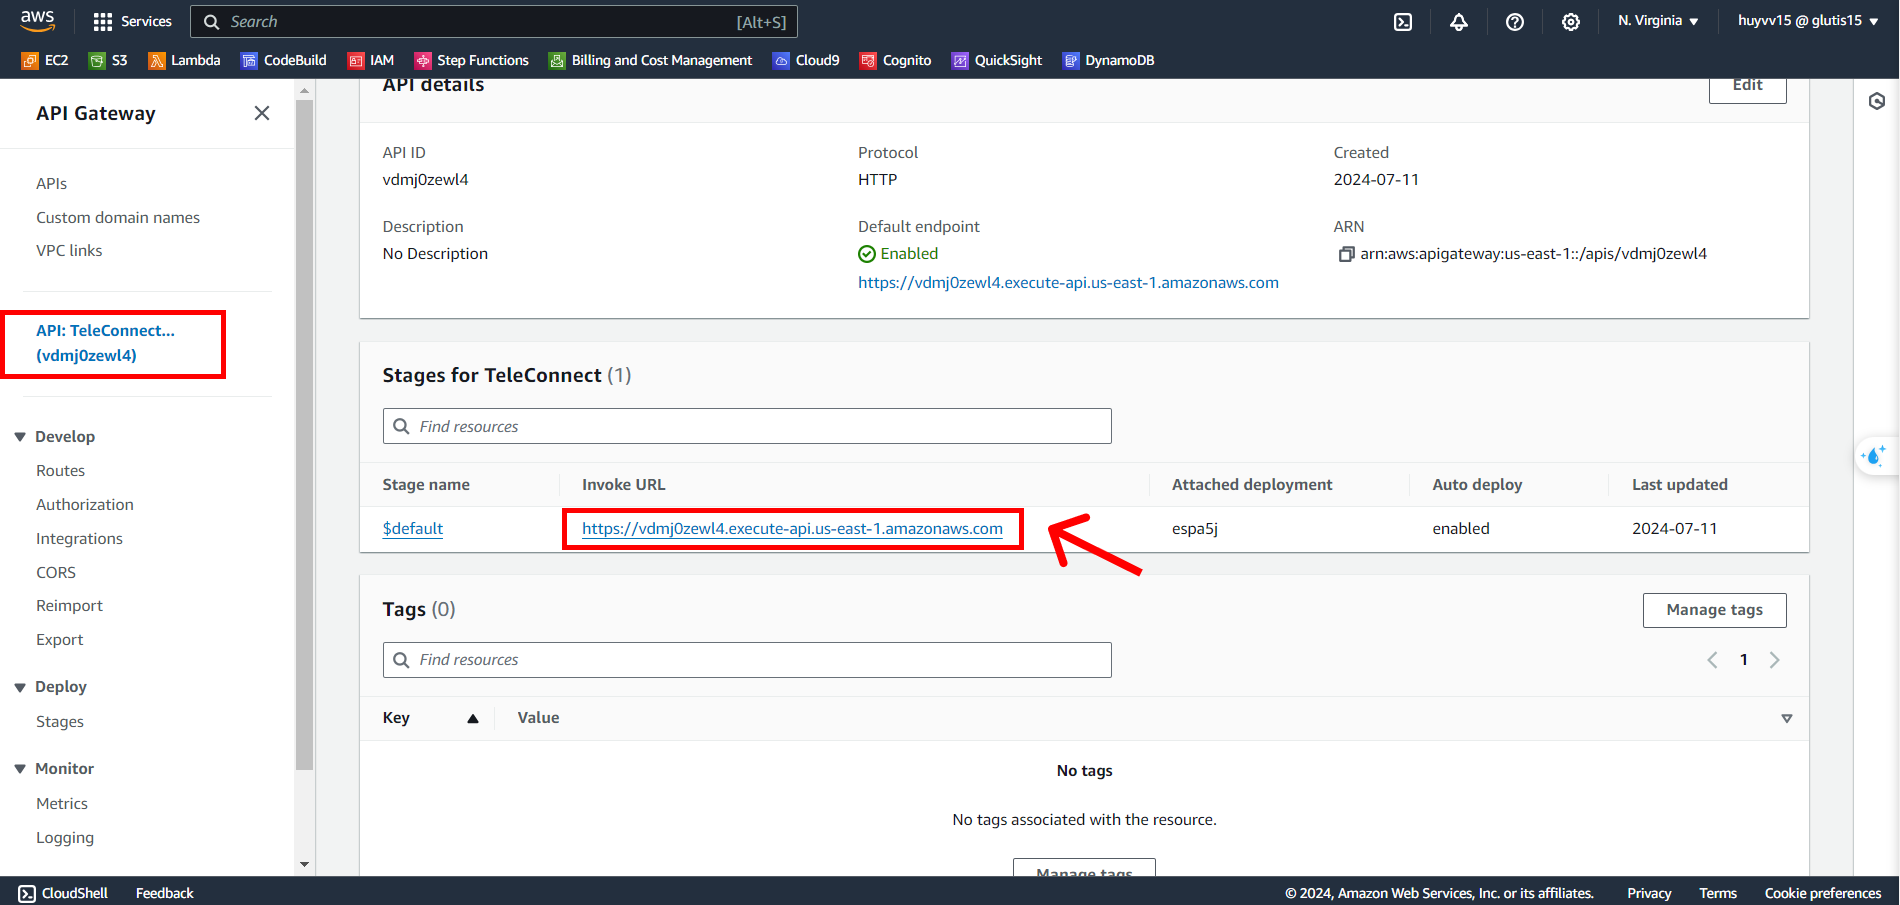Open the side info panel hexagon icon
Viewport: 1900px width, 905px height.
[x=1877, y=101]
